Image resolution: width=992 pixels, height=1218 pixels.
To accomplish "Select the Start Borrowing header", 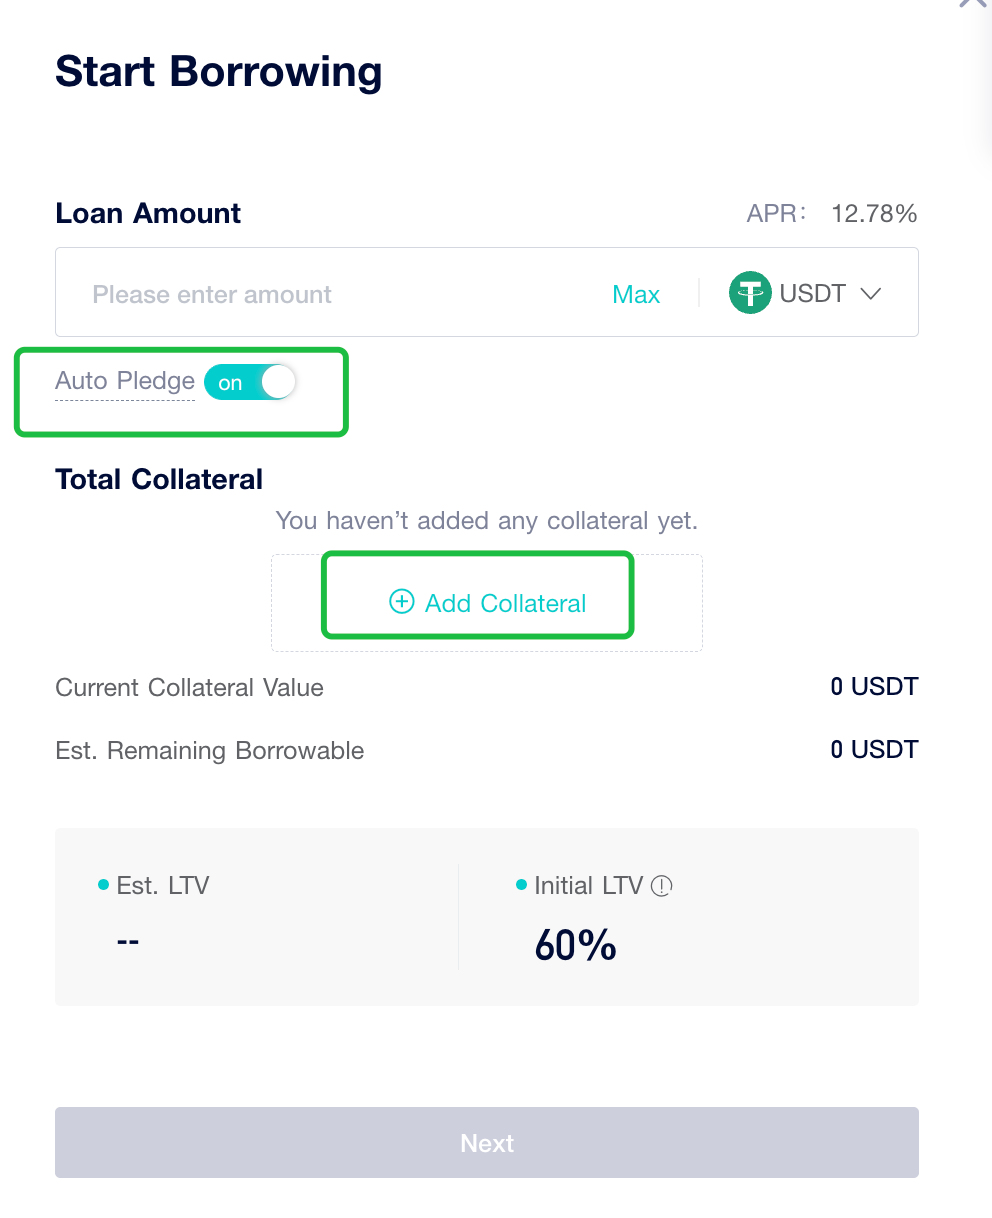I will click(x=218, y=71).
